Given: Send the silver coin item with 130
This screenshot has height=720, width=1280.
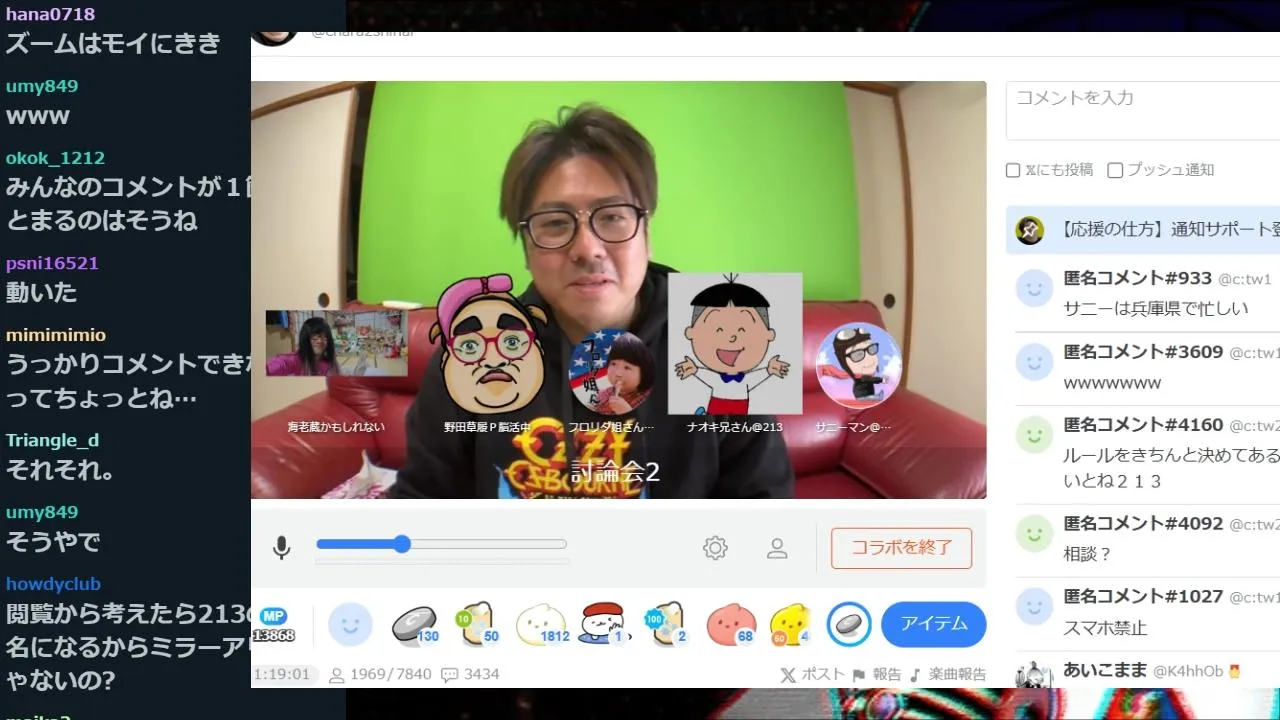Looking at the screenshot, I should pyautogui.click(x=414, y=625).
